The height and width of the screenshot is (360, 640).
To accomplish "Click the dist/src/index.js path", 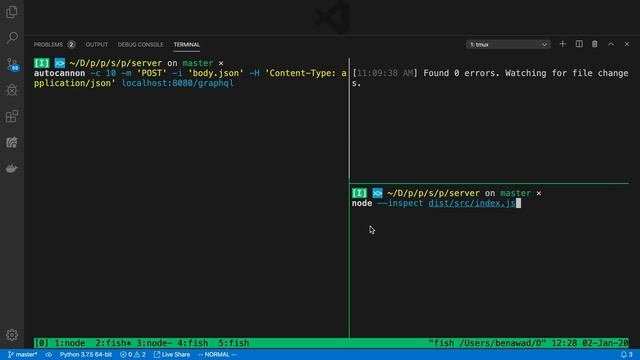I will coord(472,203).
